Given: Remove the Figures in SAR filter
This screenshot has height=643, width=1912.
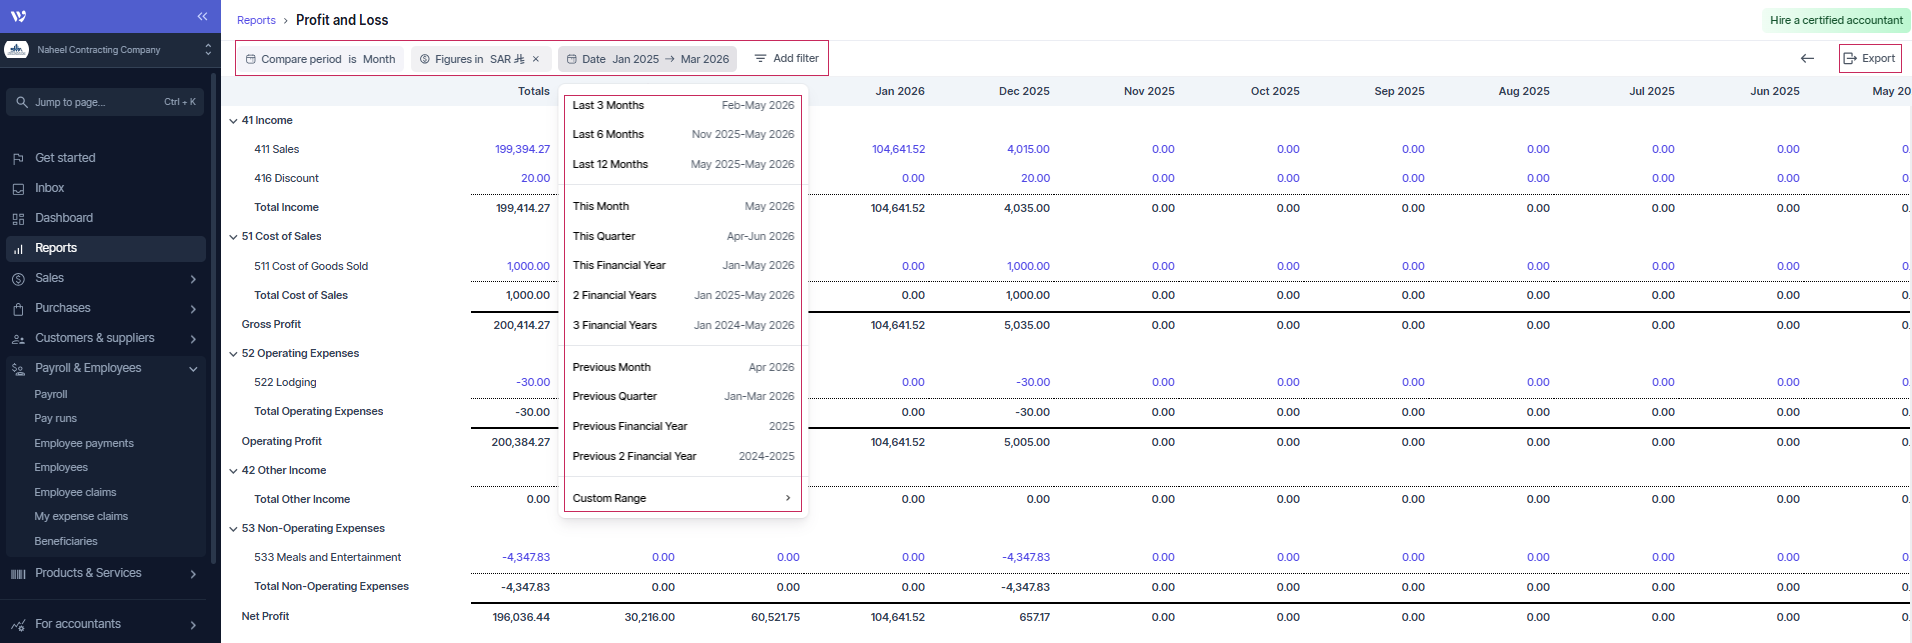Looking at the screenshot, I should pos(536,59).
